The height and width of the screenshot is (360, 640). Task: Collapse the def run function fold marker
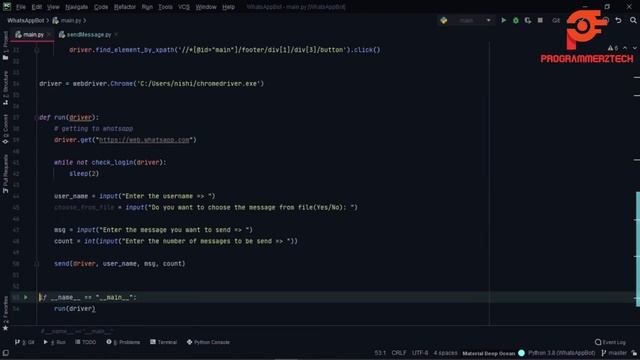click(x=36, y=118)
